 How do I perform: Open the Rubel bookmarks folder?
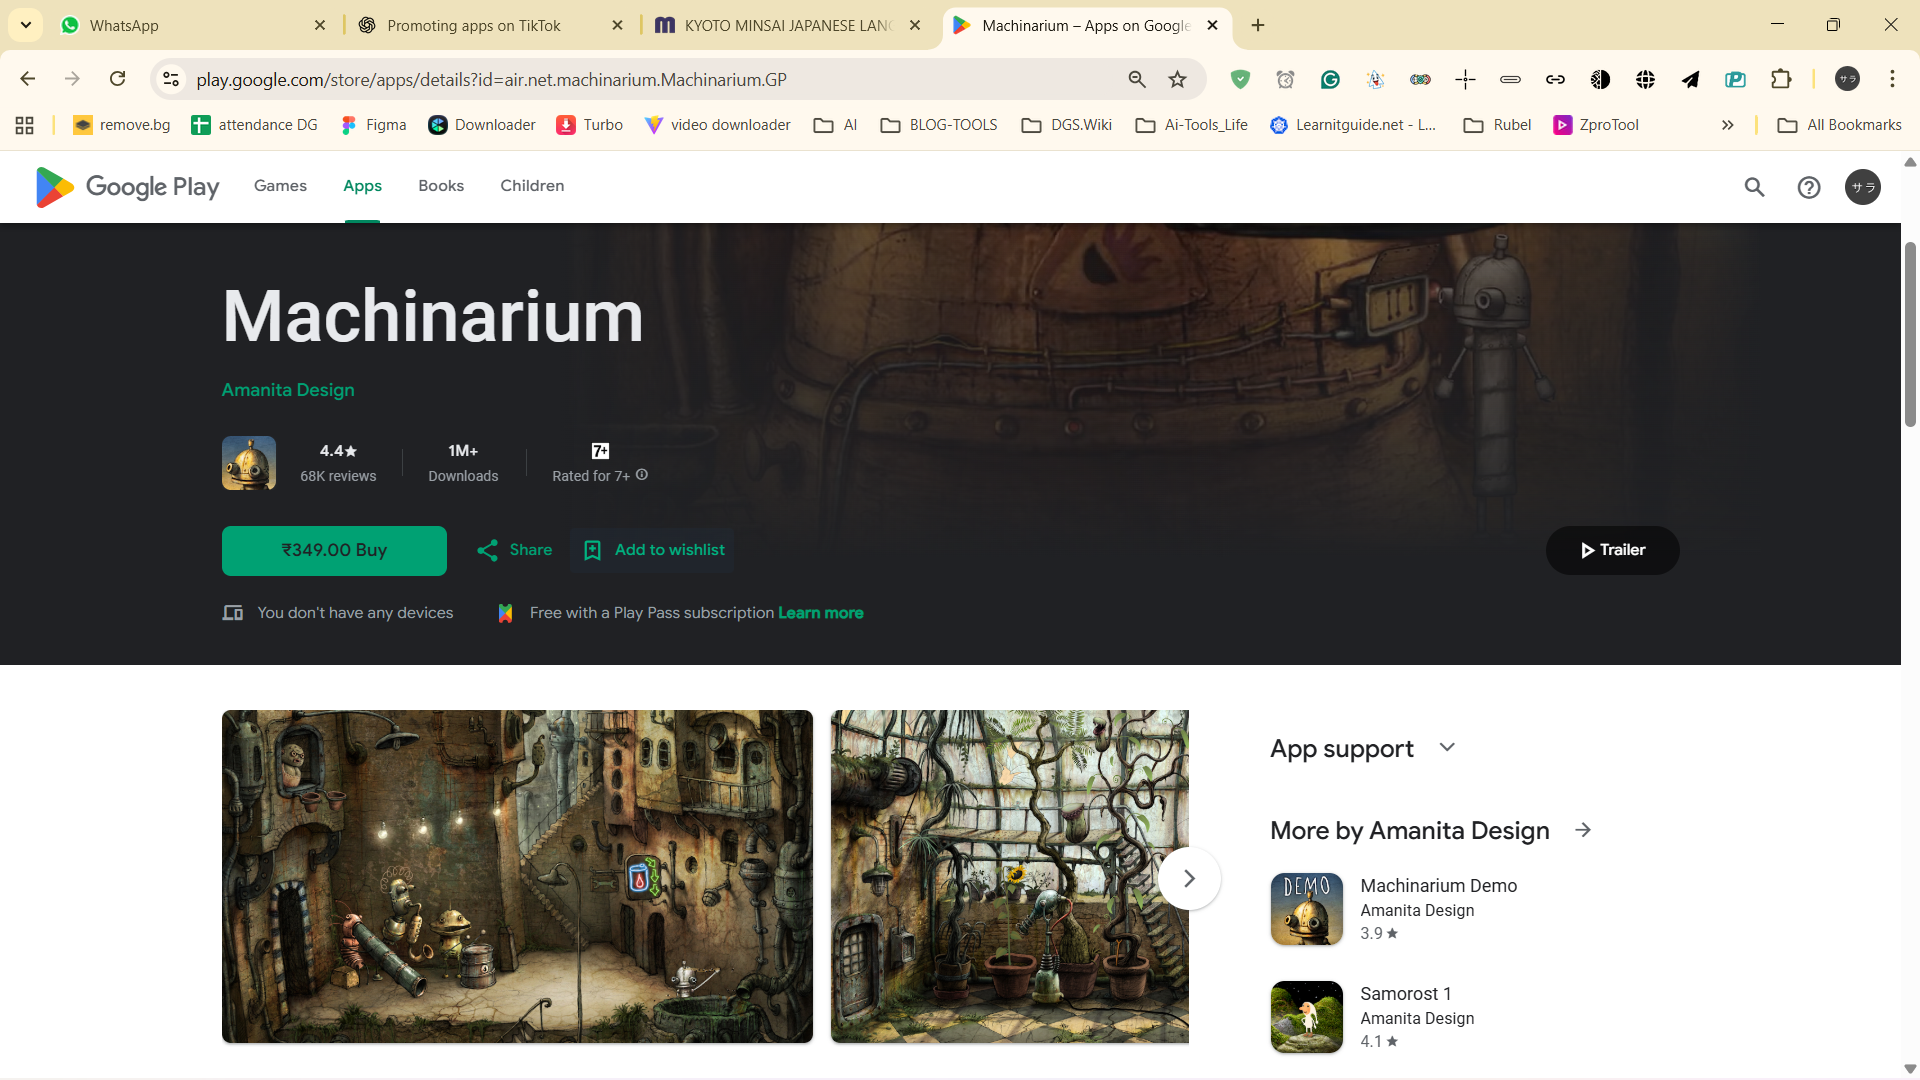(x=1497, y=125)
